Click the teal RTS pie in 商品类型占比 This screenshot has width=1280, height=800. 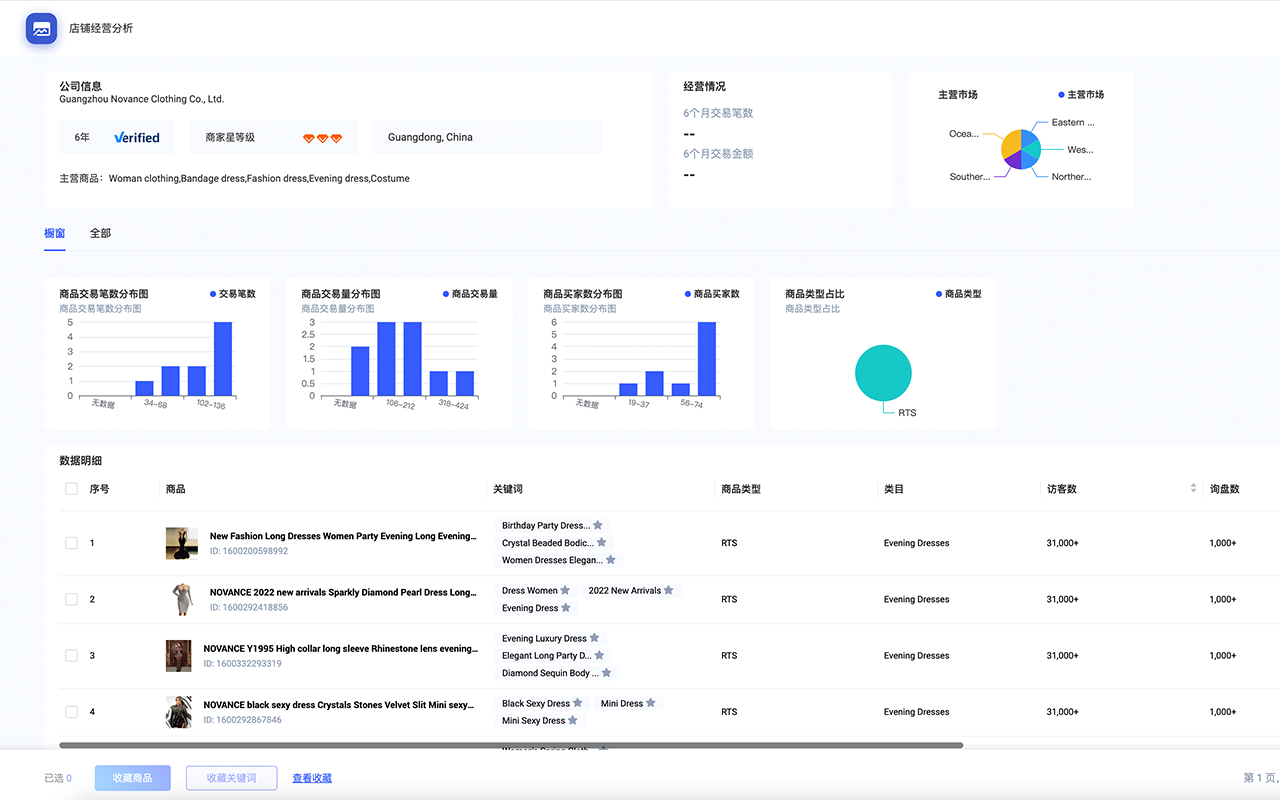(883, 374)
